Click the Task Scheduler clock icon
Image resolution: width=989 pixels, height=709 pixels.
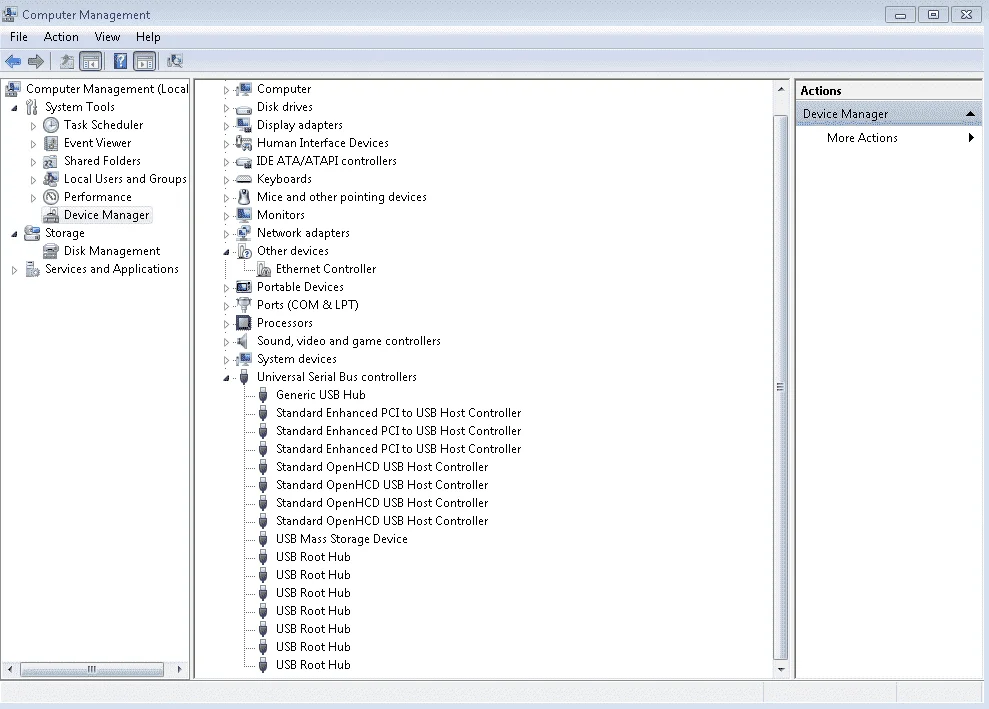pos(51,125)
